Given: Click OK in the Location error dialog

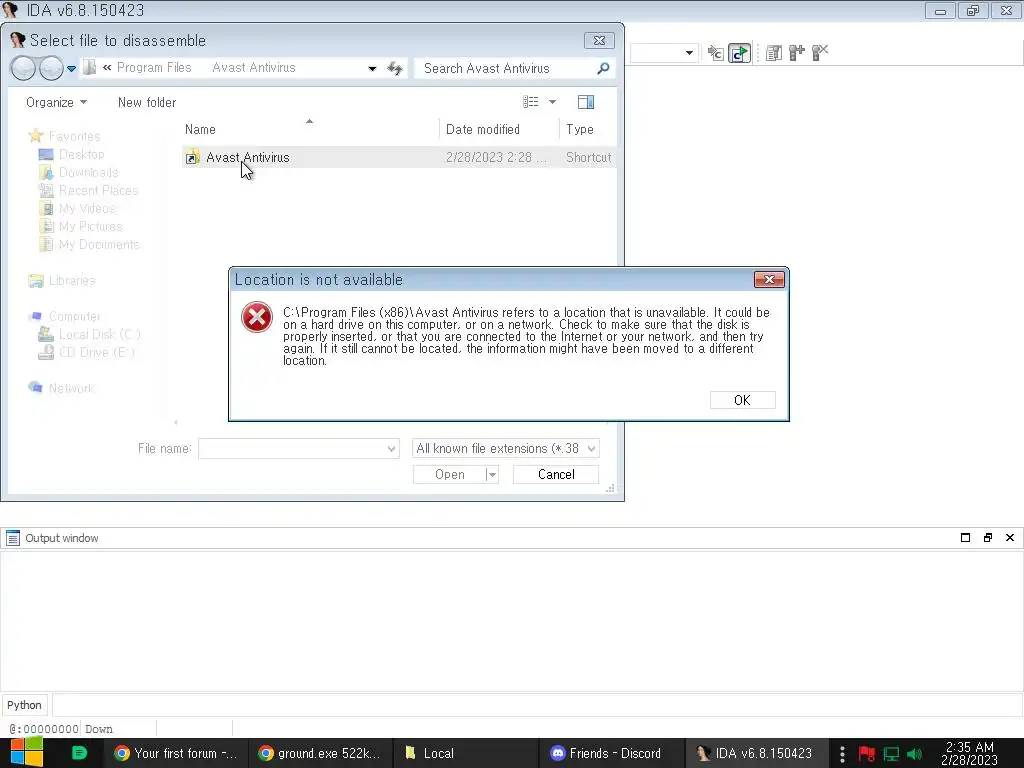Looking at the screenshot, I should tap(743, 400).
